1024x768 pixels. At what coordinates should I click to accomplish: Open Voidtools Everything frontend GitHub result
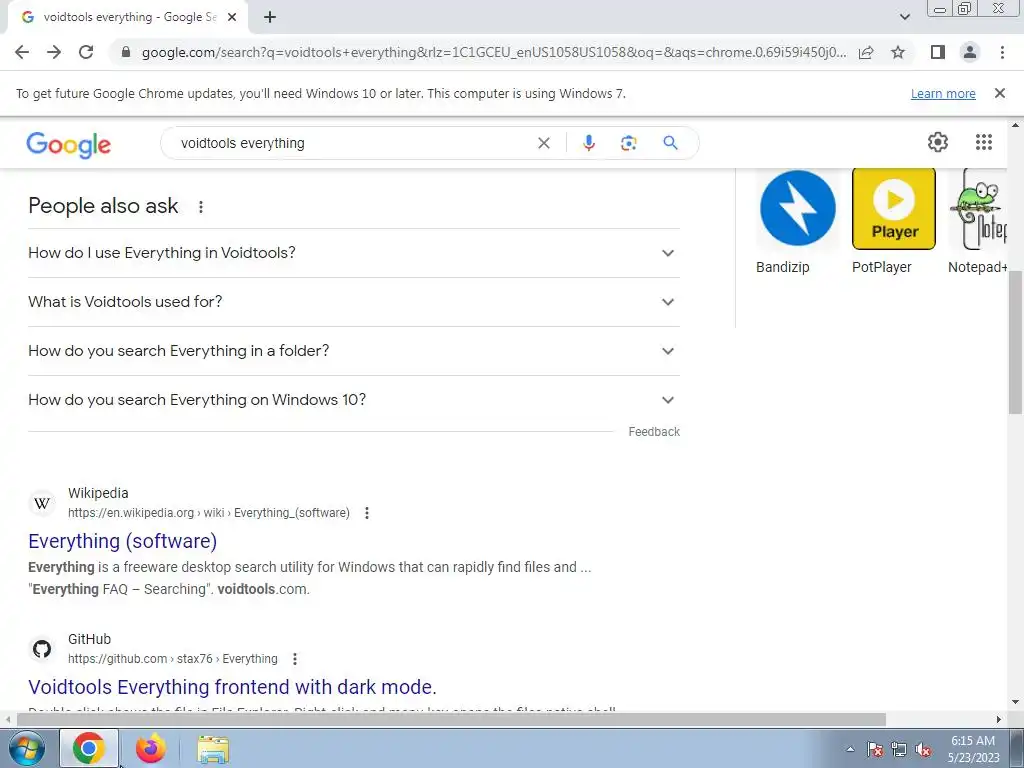click(x=232, y=687)
